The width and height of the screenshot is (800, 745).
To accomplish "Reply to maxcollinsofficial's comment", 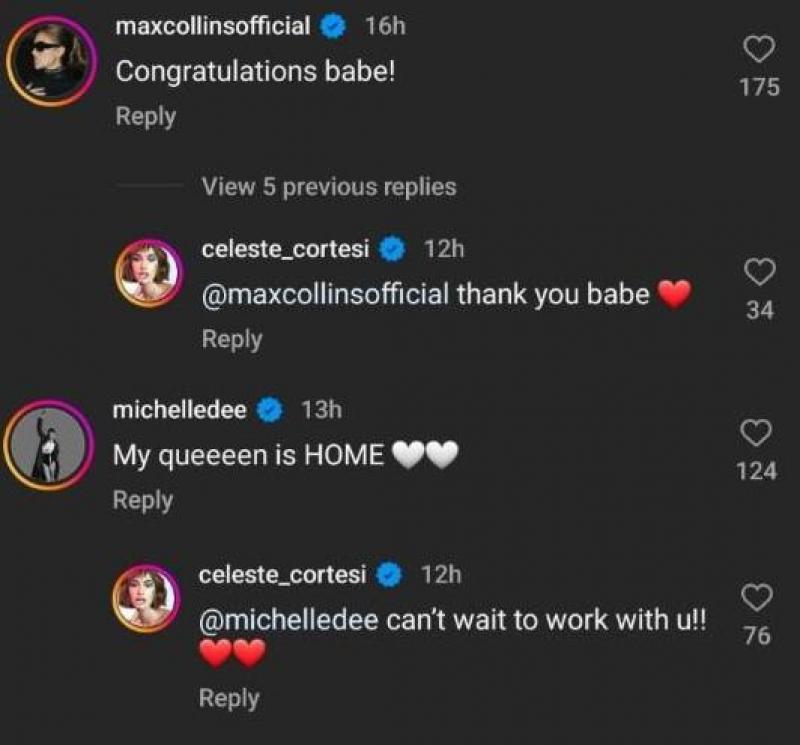I will point(146,116).
